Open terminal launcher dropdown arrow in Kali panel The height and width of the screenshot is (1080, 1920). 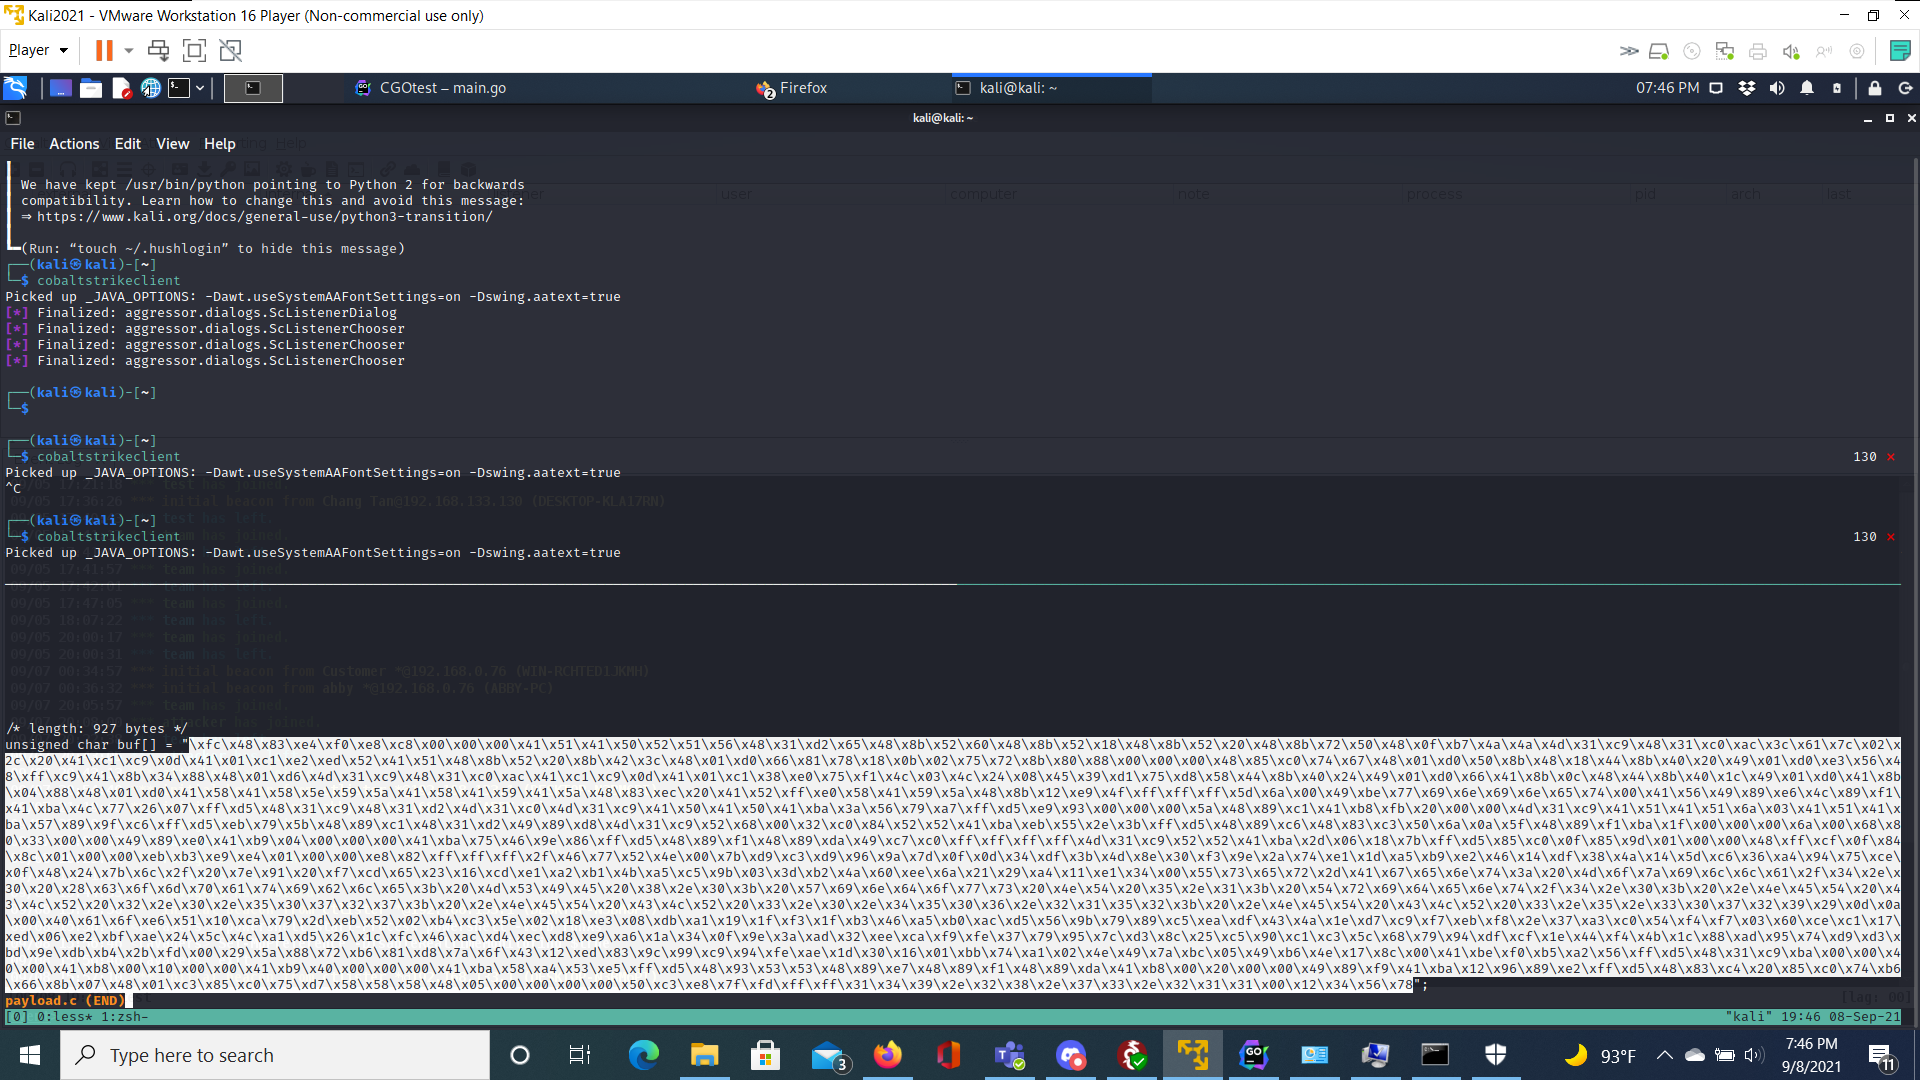coord(200,88)
